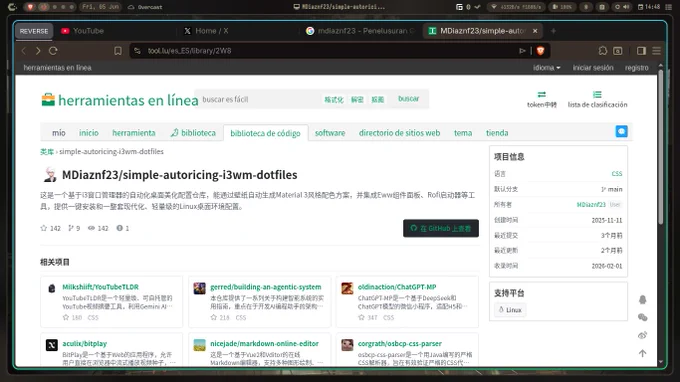This screenshot has height=382, width=680.
Task: Open directorio de sitios web tab
Action: 399,133
